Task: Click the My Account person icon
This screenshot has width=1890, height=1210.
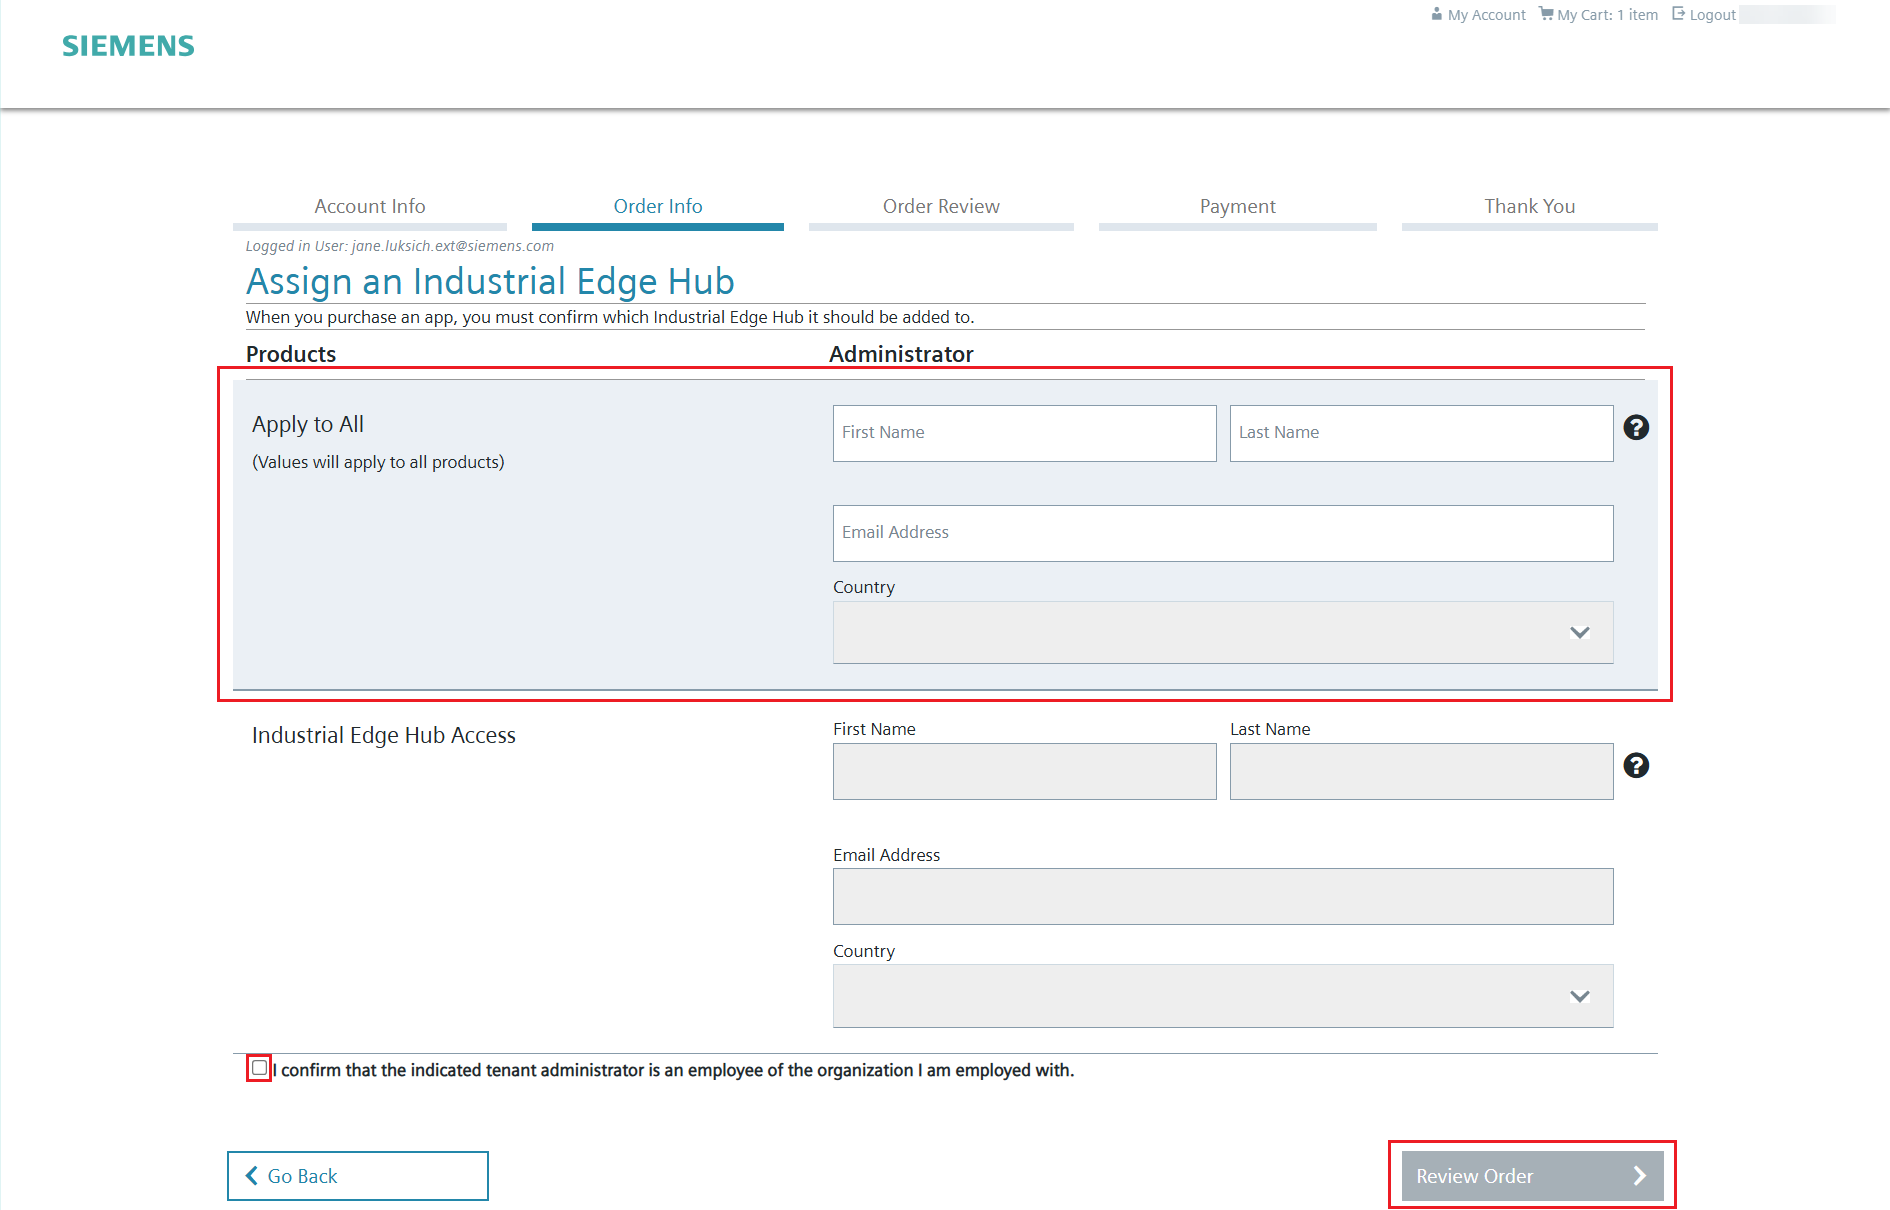Action: [x=1437, y=14]
